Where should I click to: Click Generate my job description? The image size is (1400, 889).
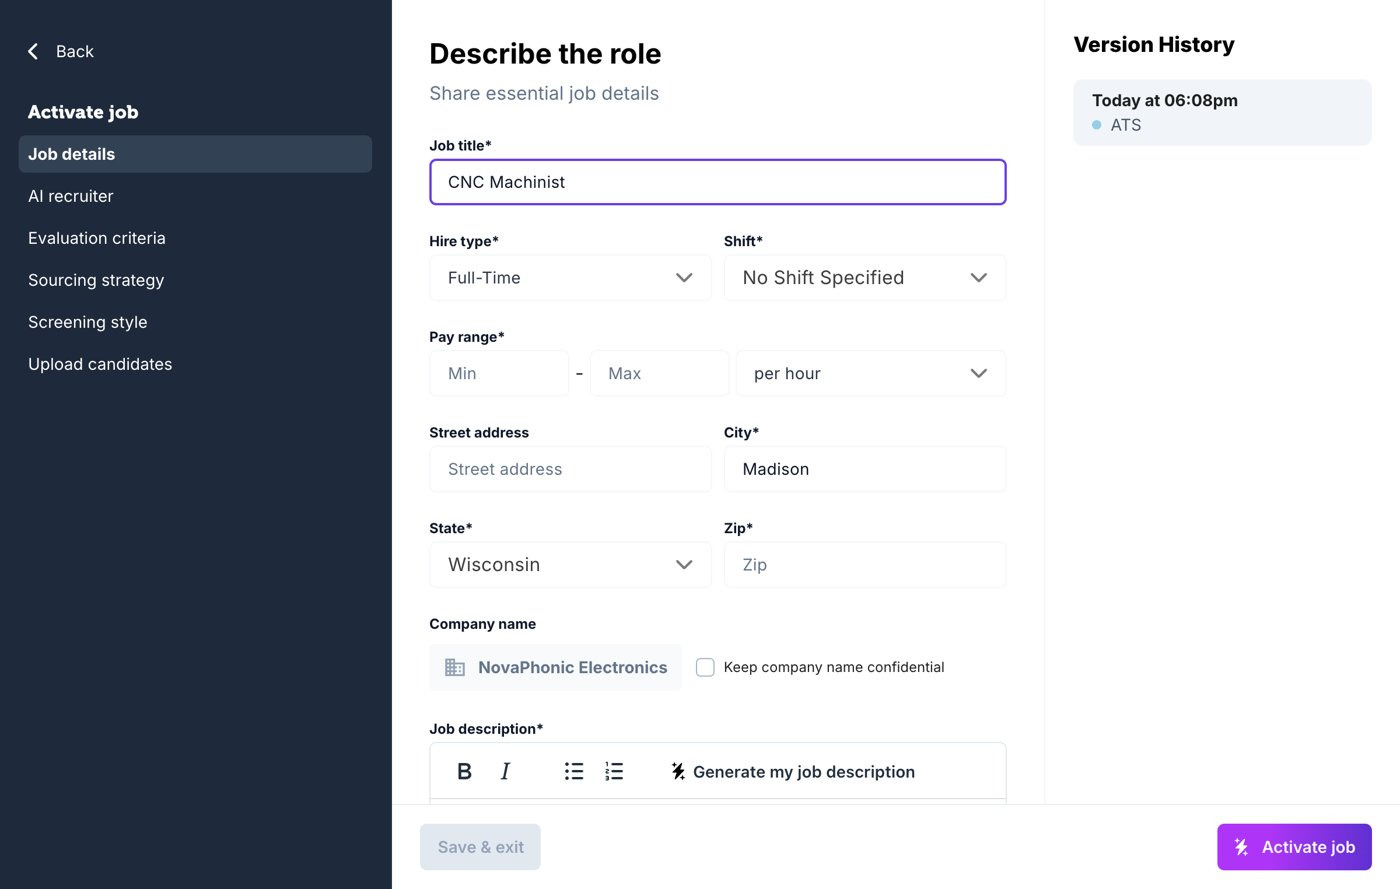coord(792,771)
